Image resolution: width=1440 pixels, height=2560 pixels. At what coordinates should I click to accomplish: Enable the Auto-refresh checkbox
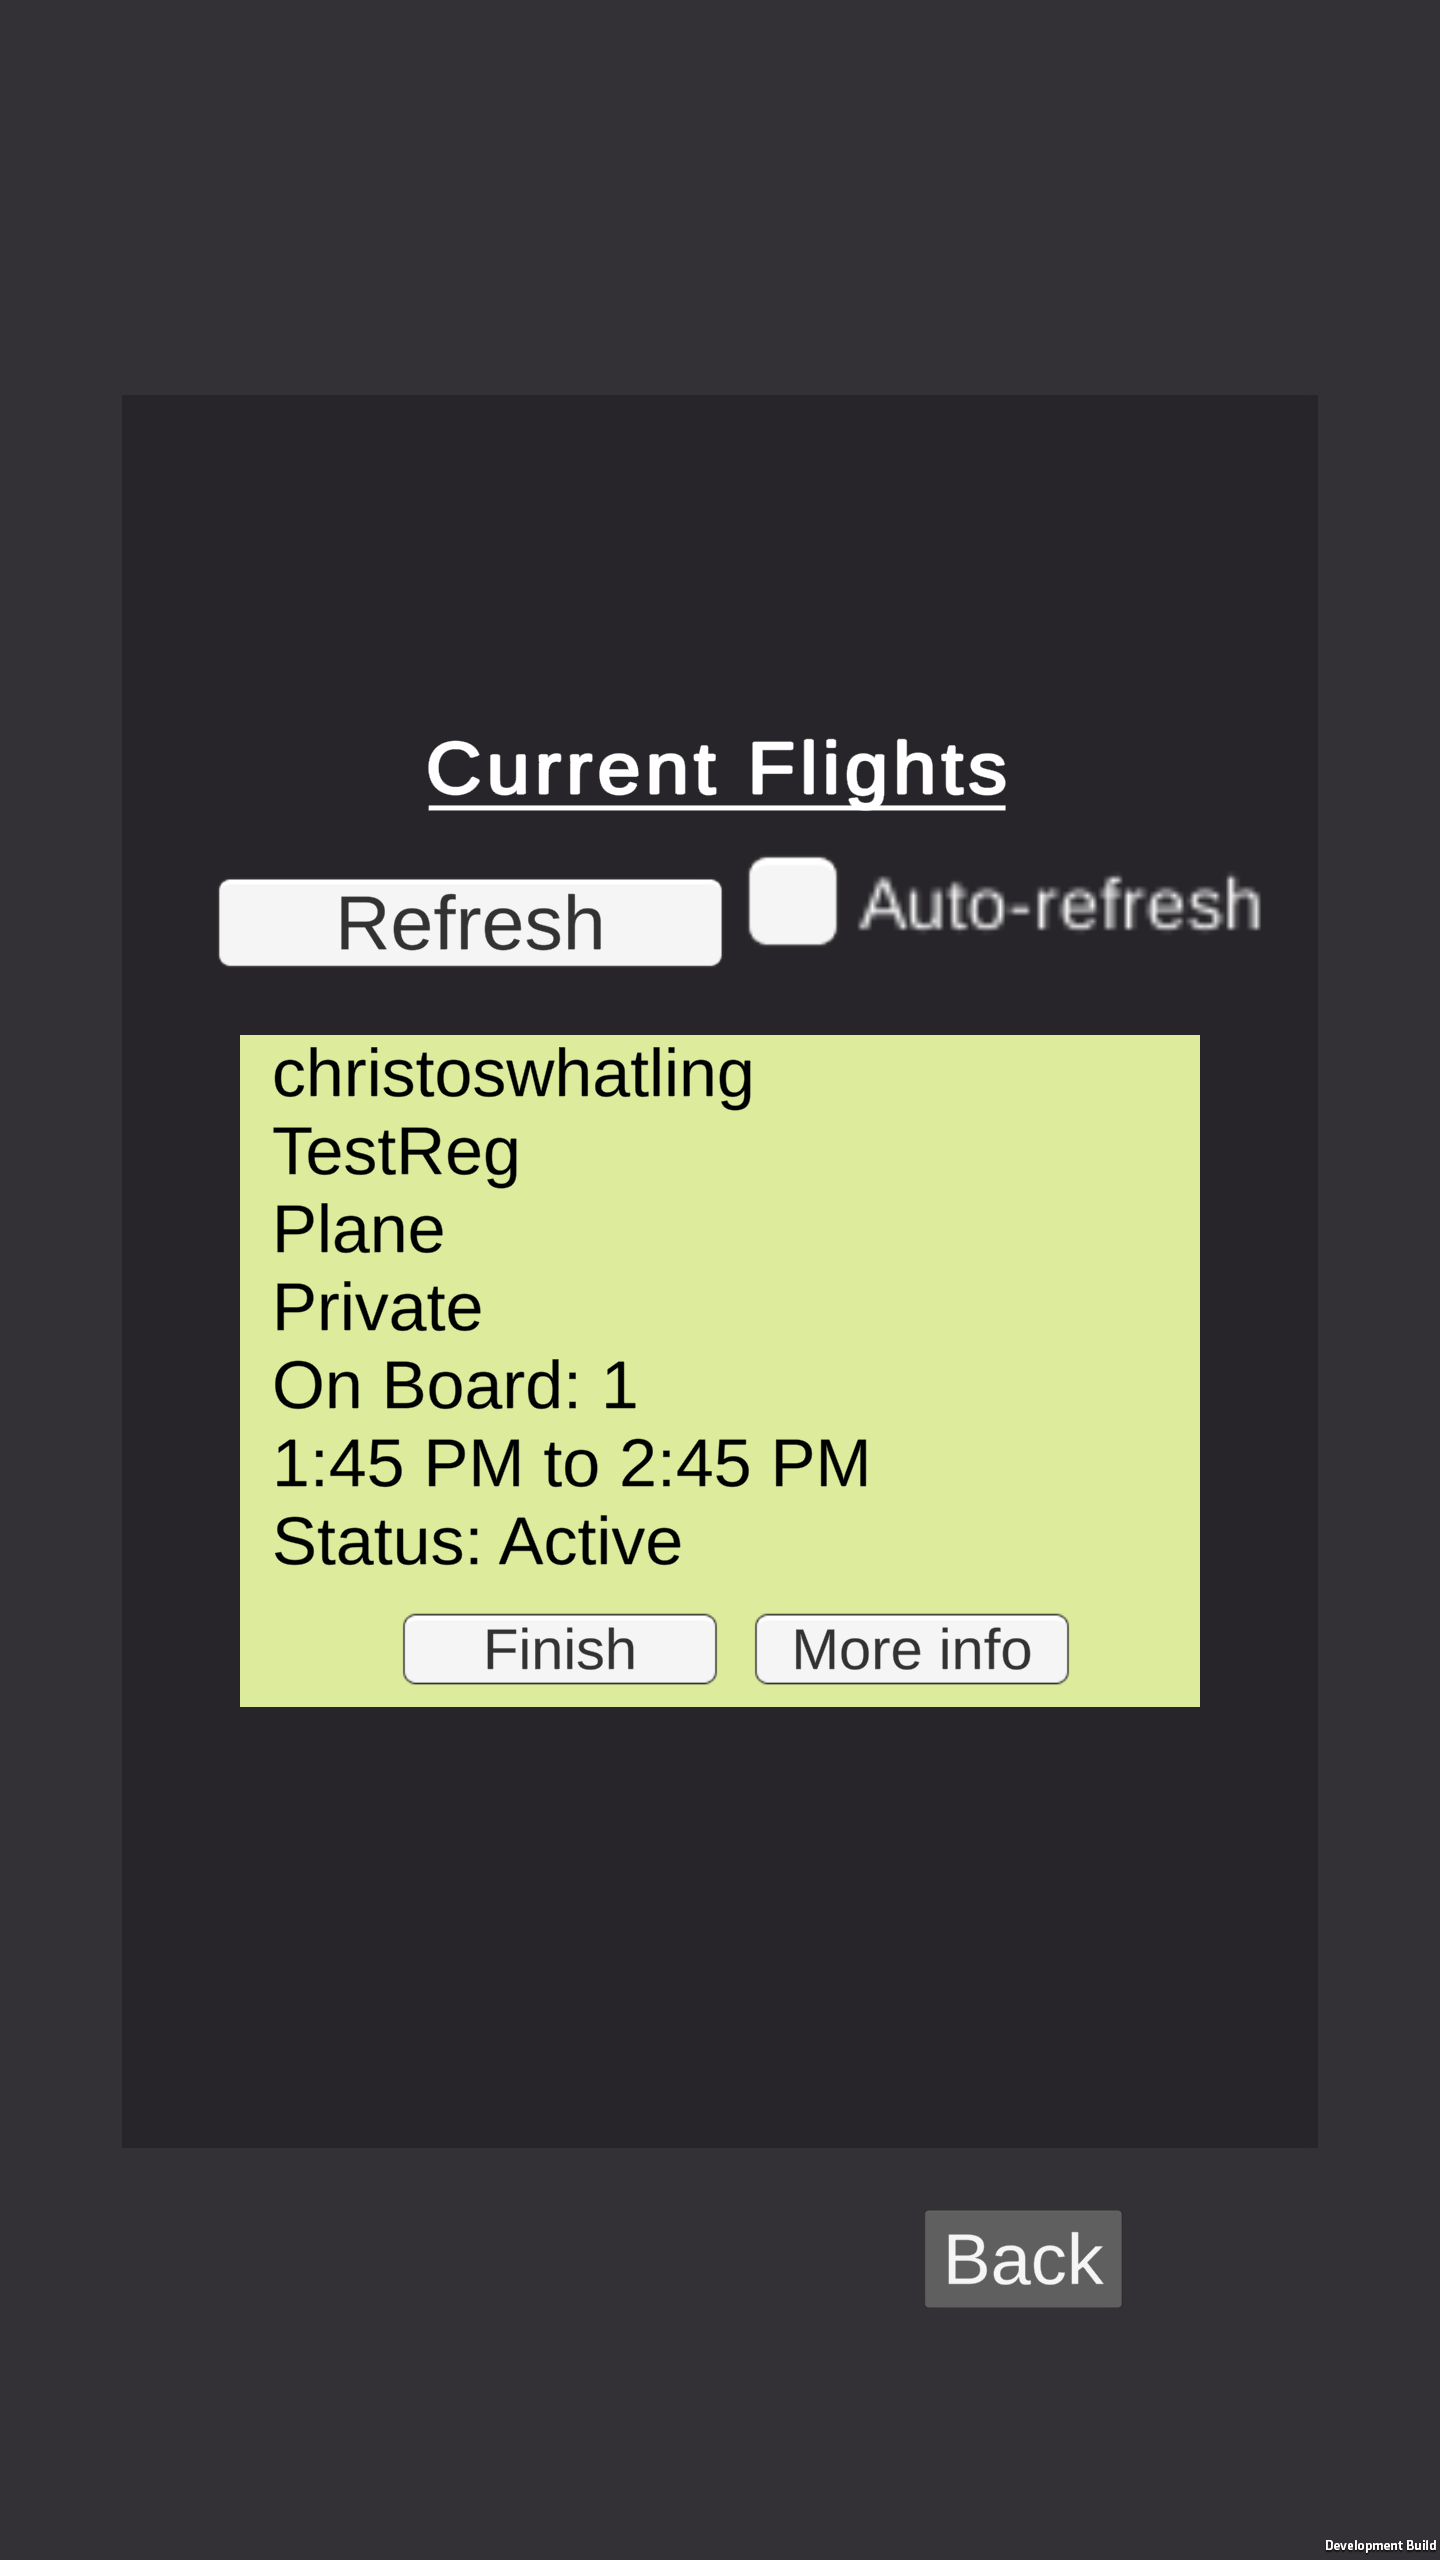(x=792, y=901)
